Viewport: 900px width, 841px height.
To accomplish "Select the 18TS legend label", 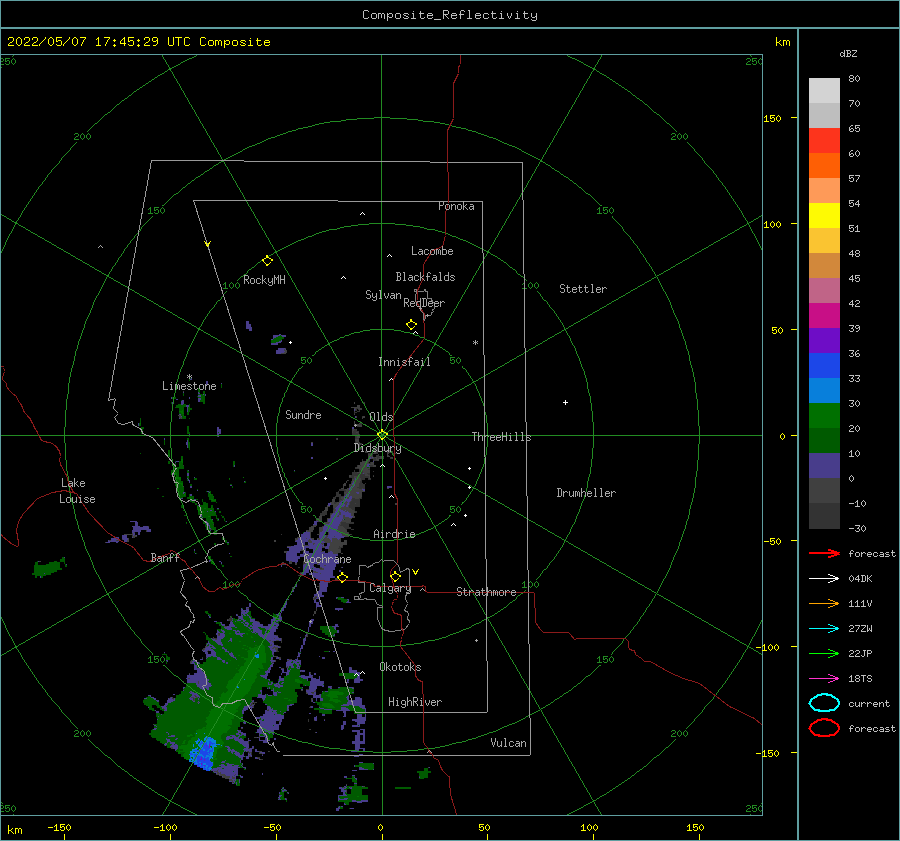I will point(860,679).
